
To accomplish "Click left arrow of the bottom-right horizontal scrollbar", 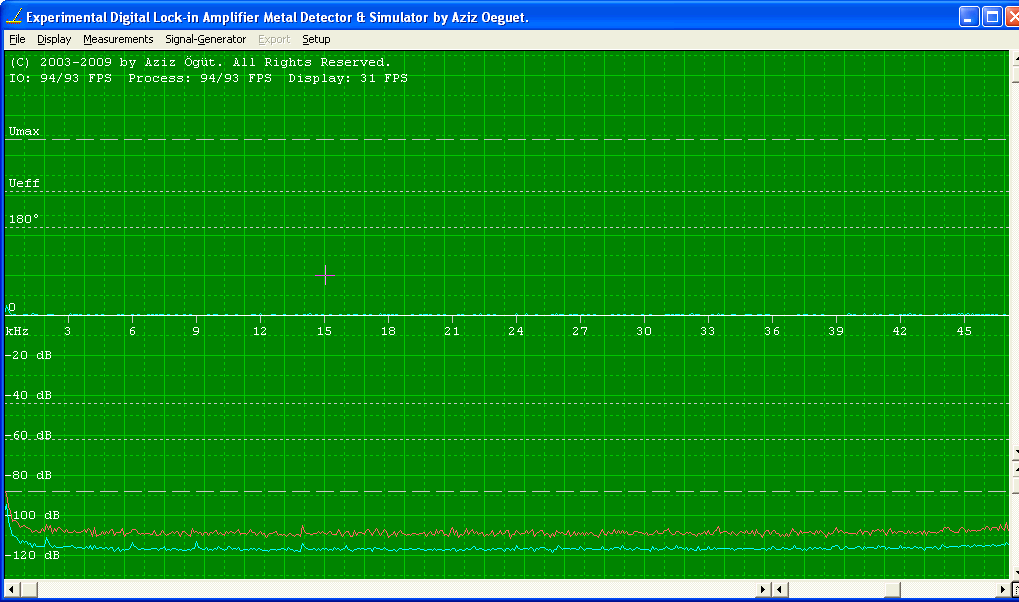I will 779,589.
